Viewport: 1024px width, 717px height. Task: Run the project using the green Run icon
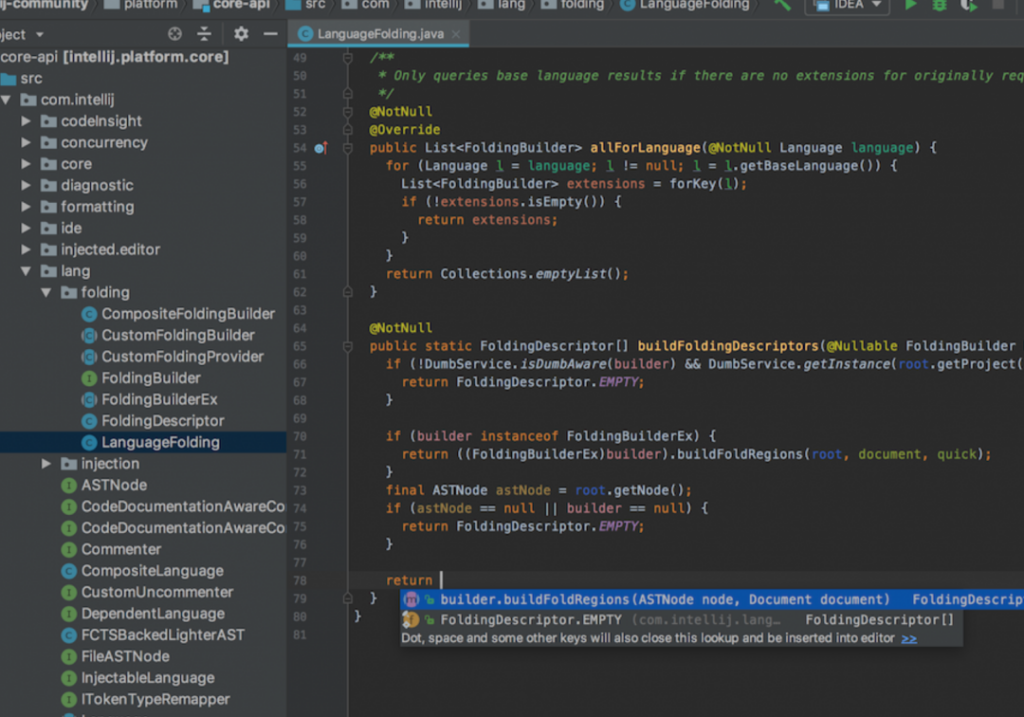tap(911, 6)
